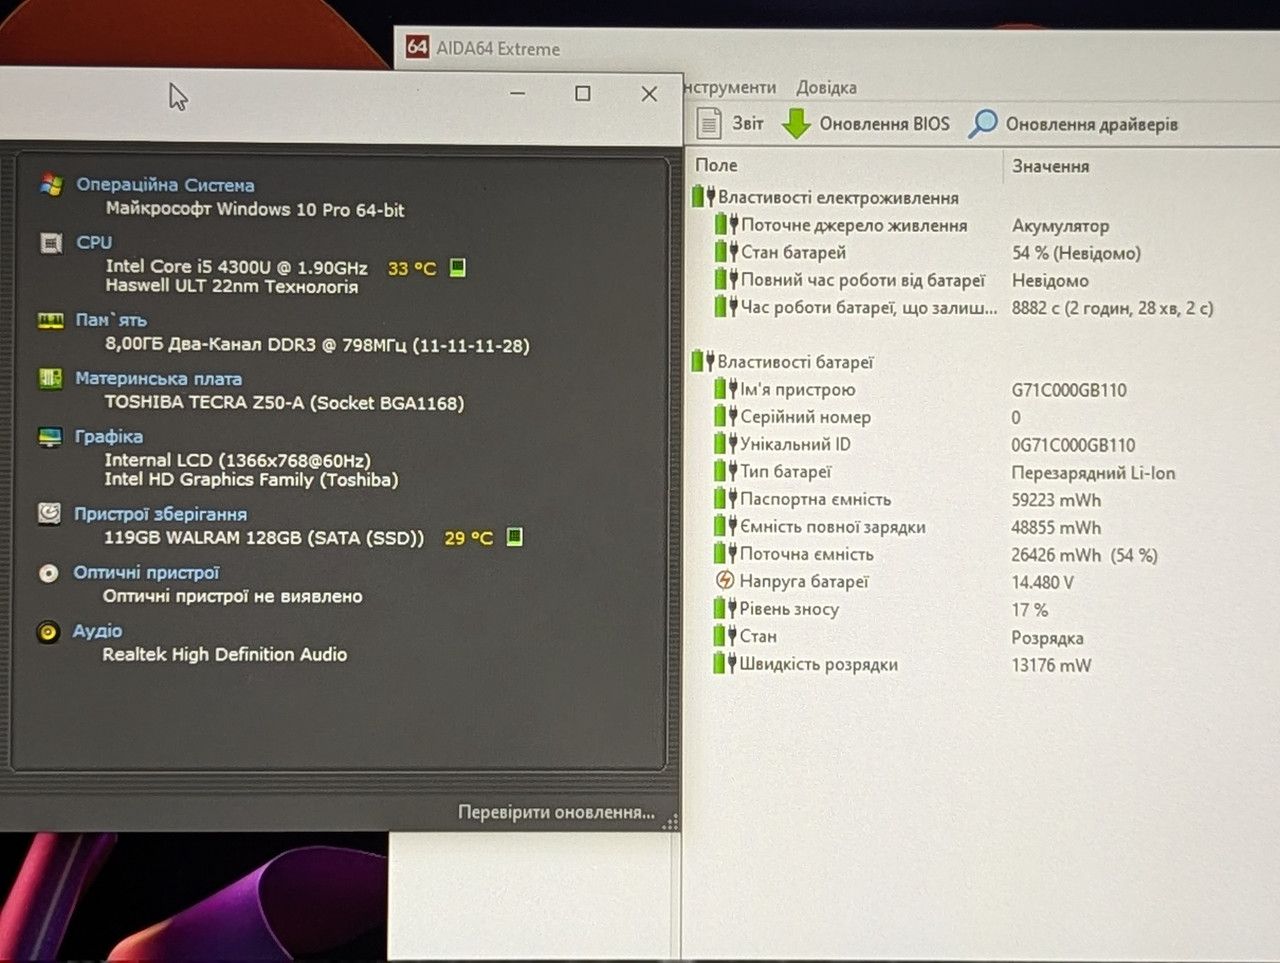Click the Перевірити оновлення link in Speccy

pos(556,812)
